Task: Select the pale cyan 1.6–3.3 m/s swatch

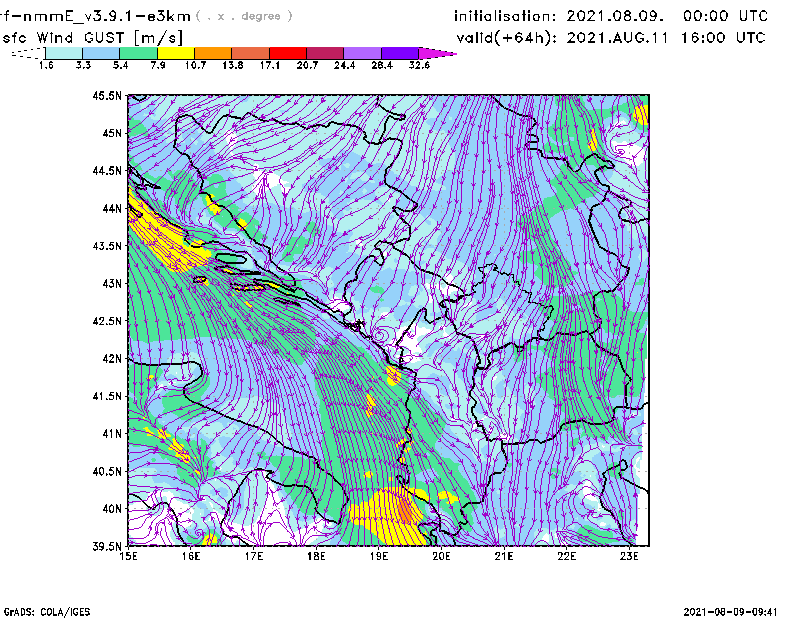Action: [x=64, y=53]
